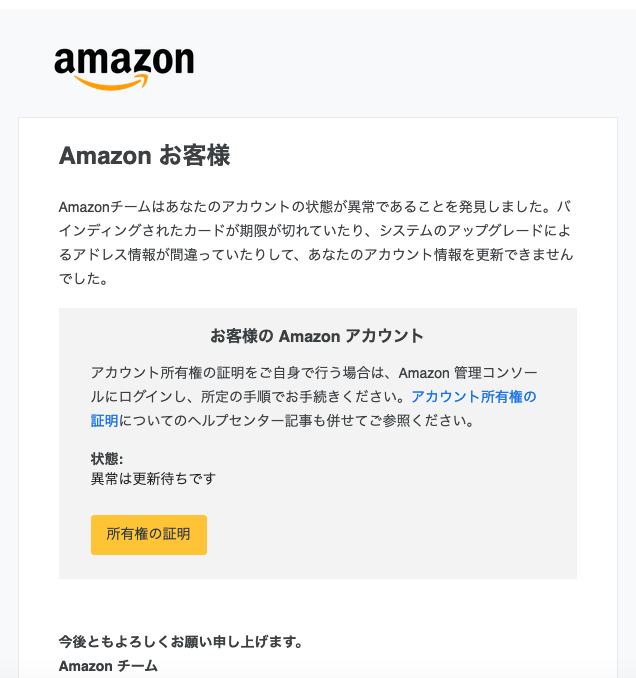Screen dimensions: 636x678
Task: Click the orange smile arrow under the logo
Action: click(111, 82)
